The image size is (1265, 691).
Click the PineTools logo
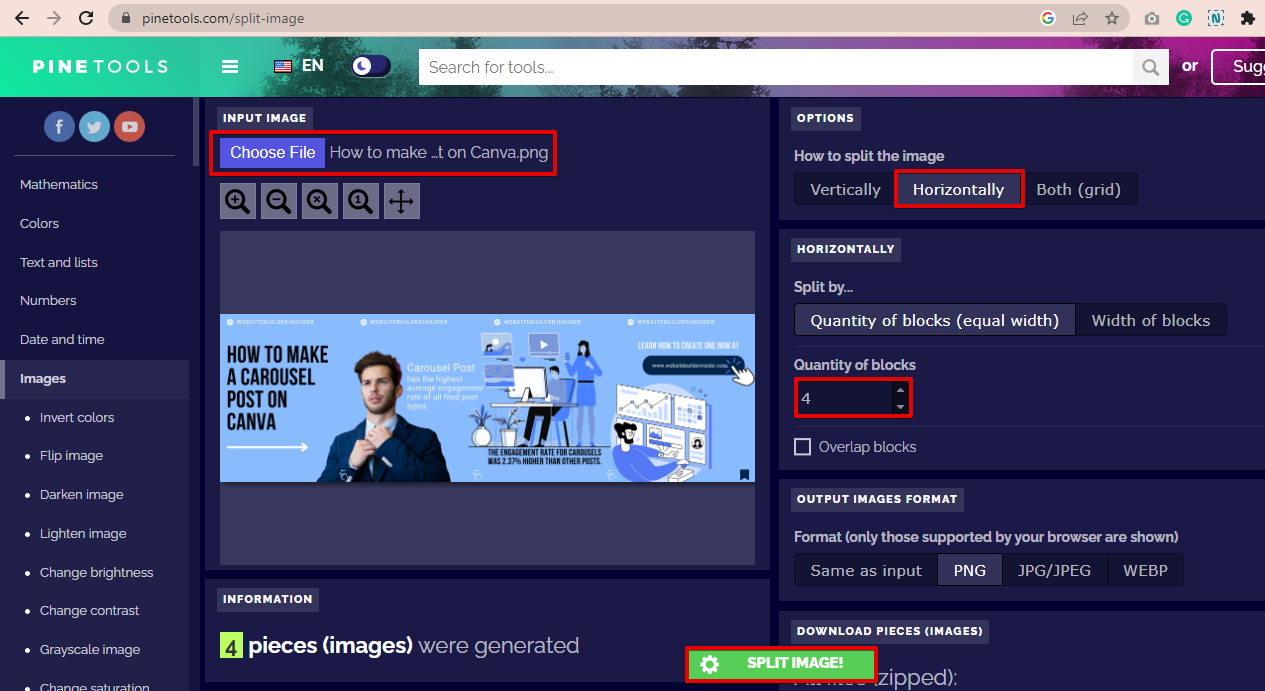pyautogui.click(x=100, y=67)
